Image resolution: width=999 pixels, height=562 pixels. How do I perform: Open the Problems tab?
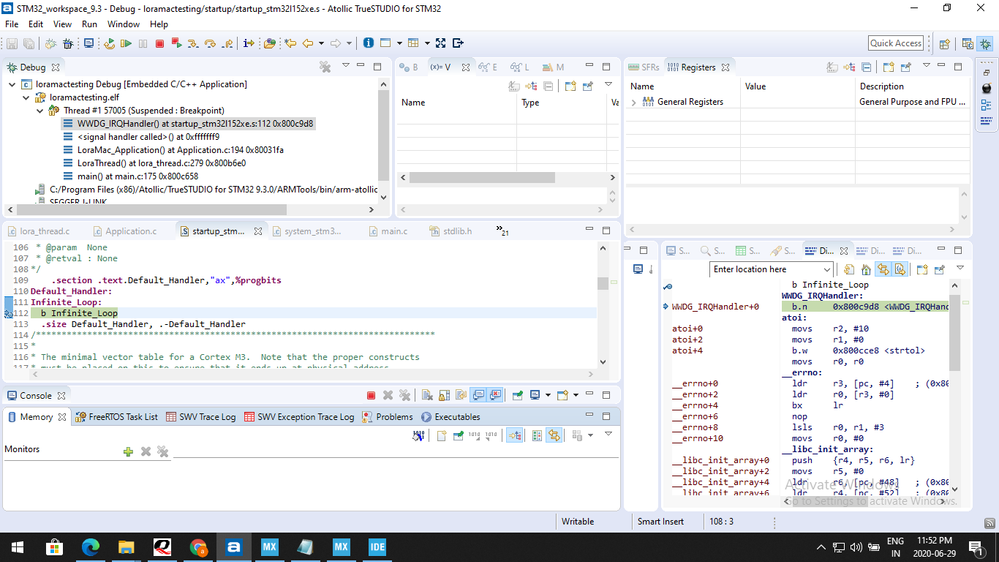pyautogui.click(x=387, y=417)
